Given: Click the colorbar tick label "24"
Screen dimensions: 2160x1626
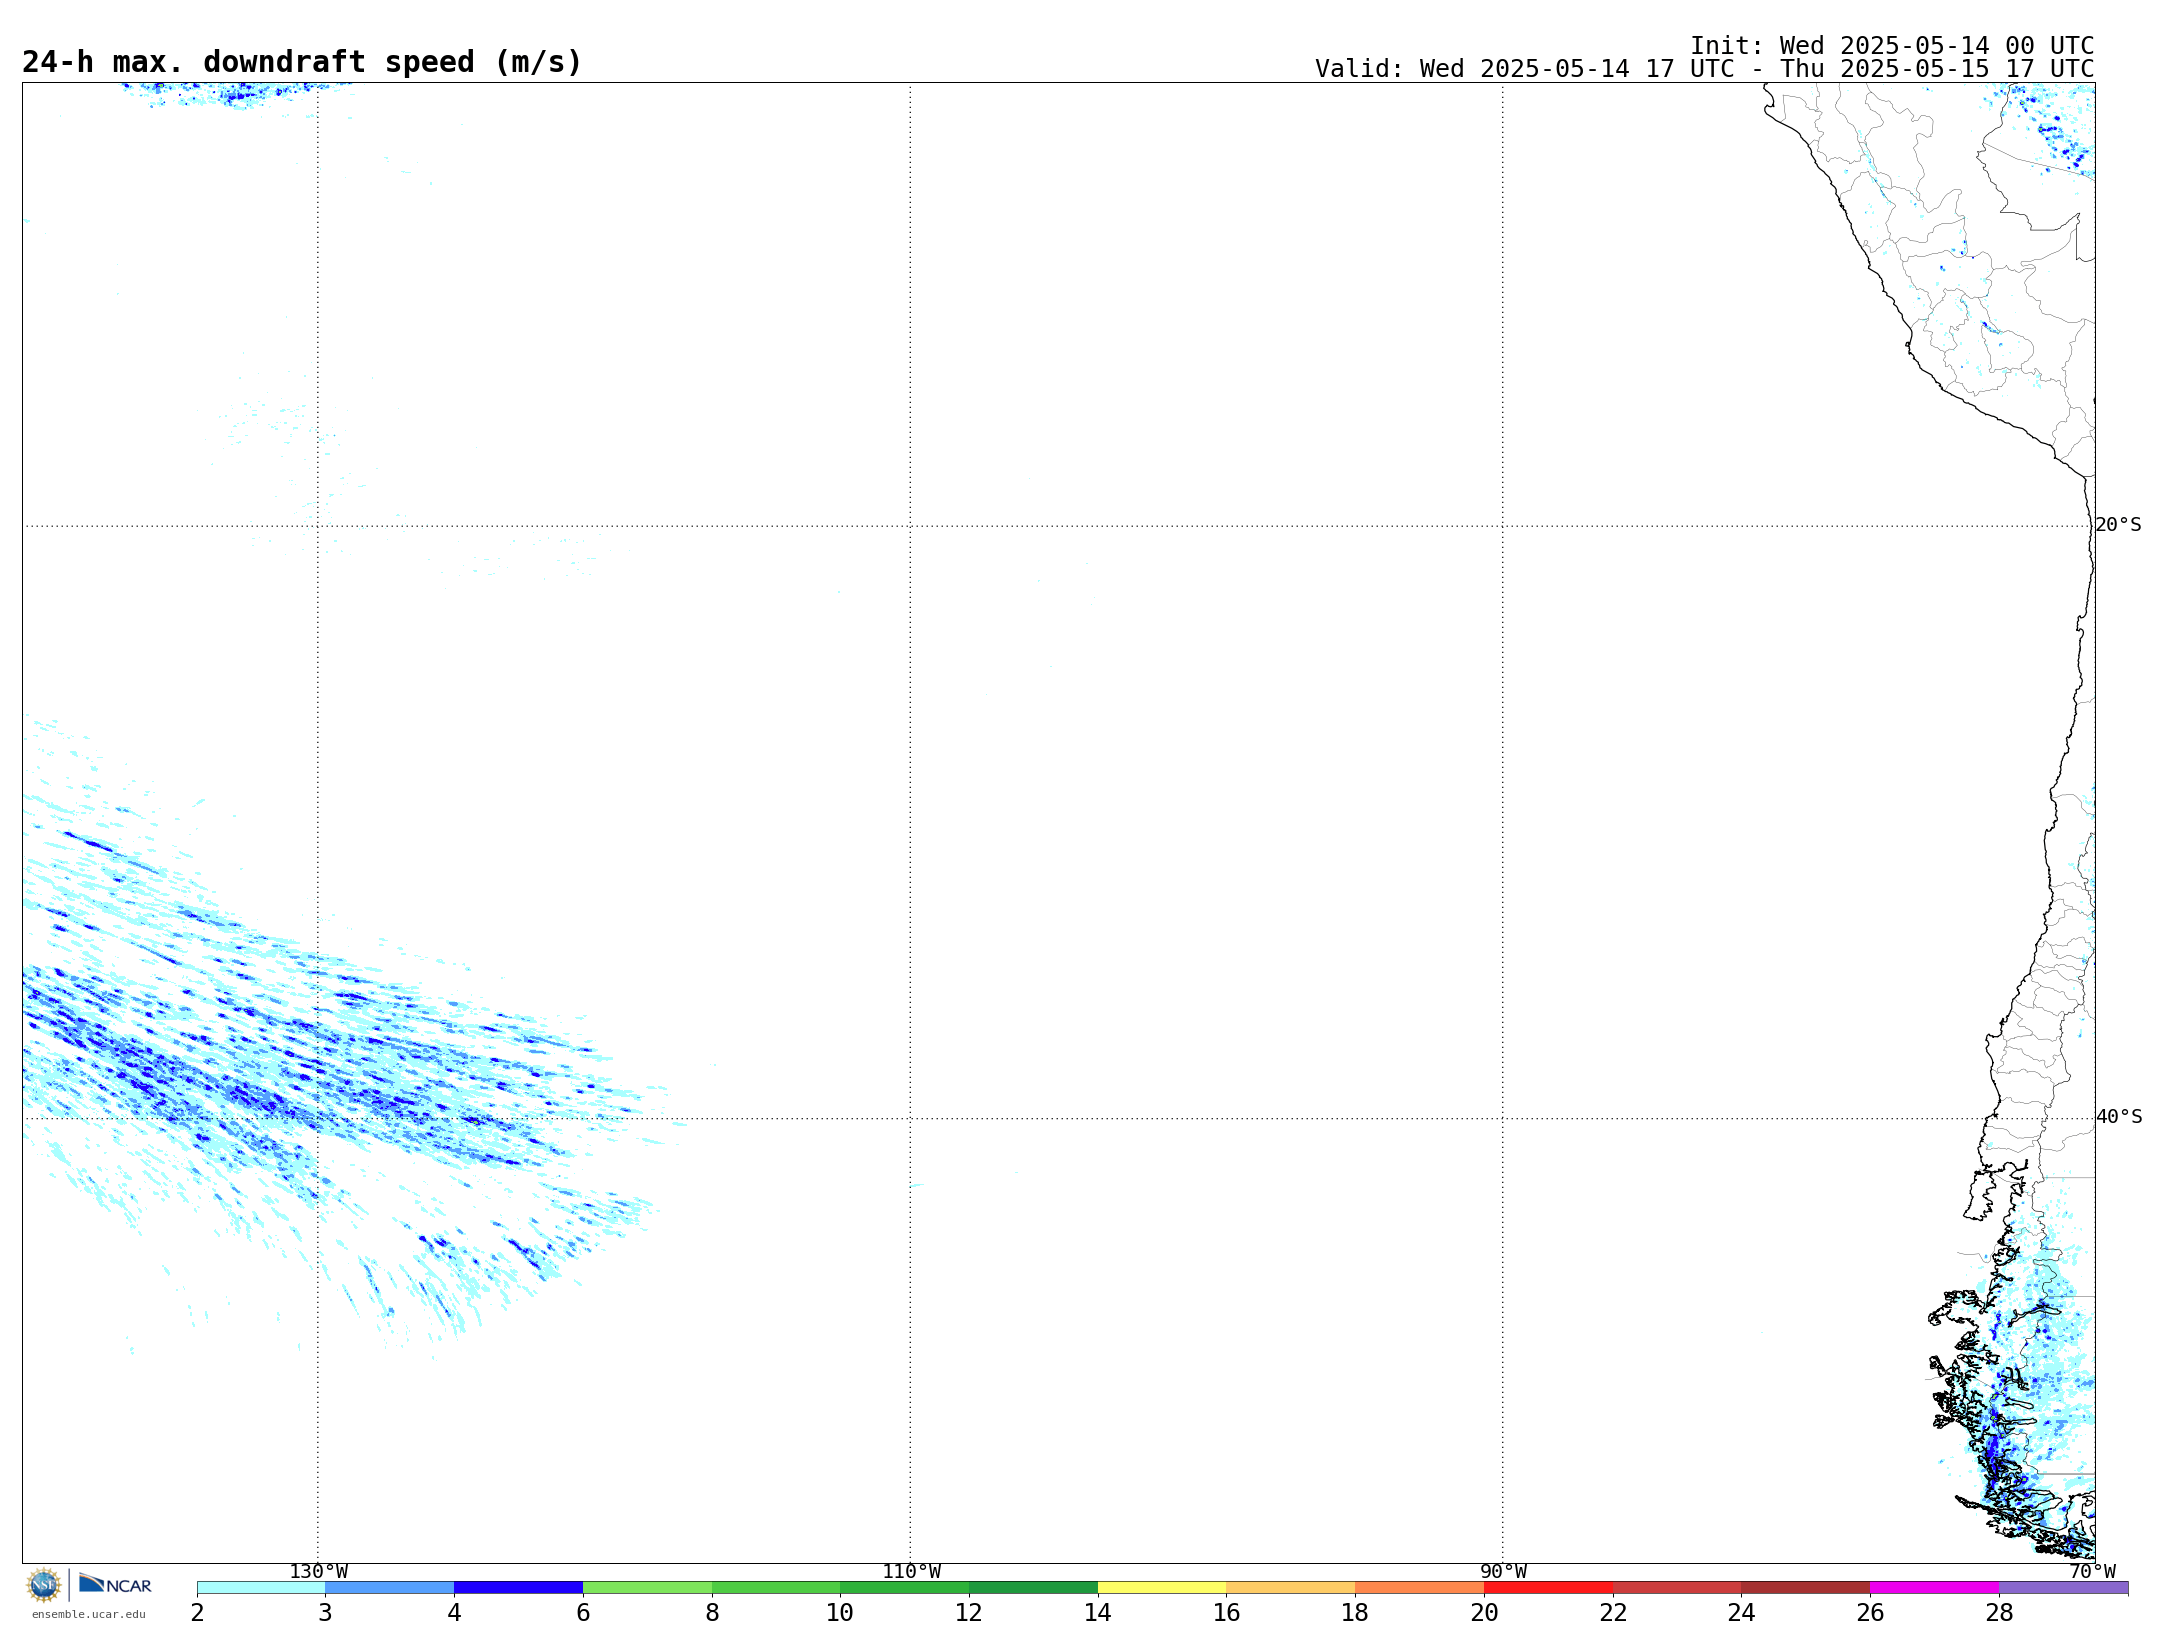Looking at the screenshot, I should [1741, 1613].
